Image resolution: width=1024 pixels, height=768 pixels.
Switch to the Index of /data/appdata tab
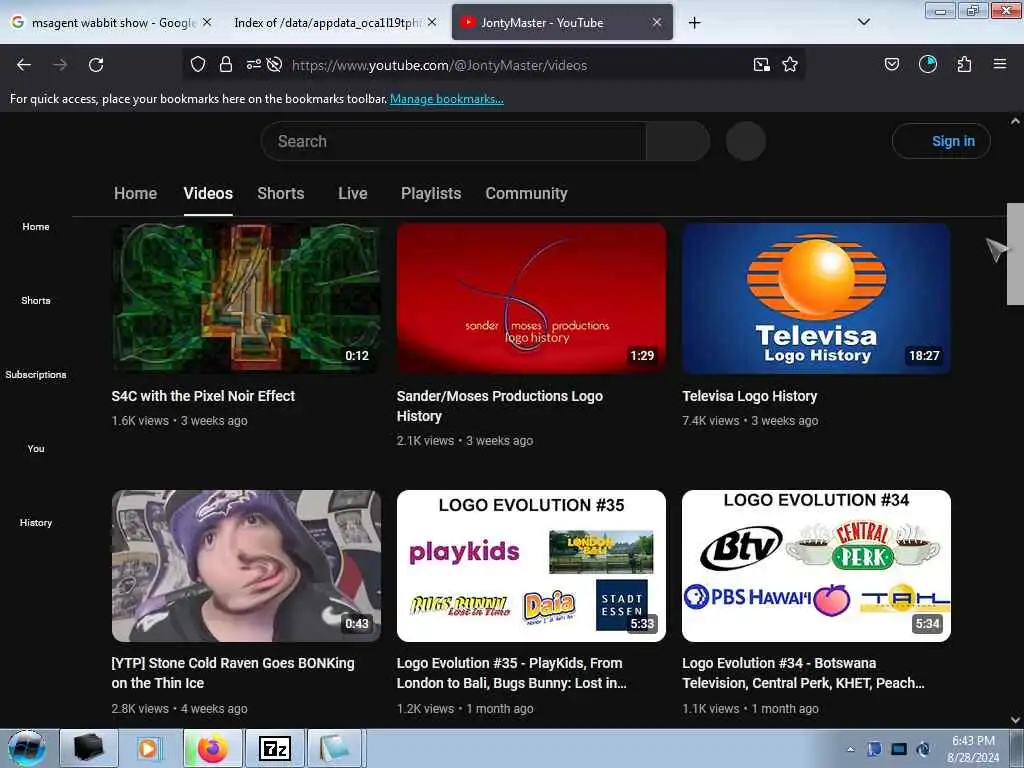pyautogui.click(x=327, y=23)
